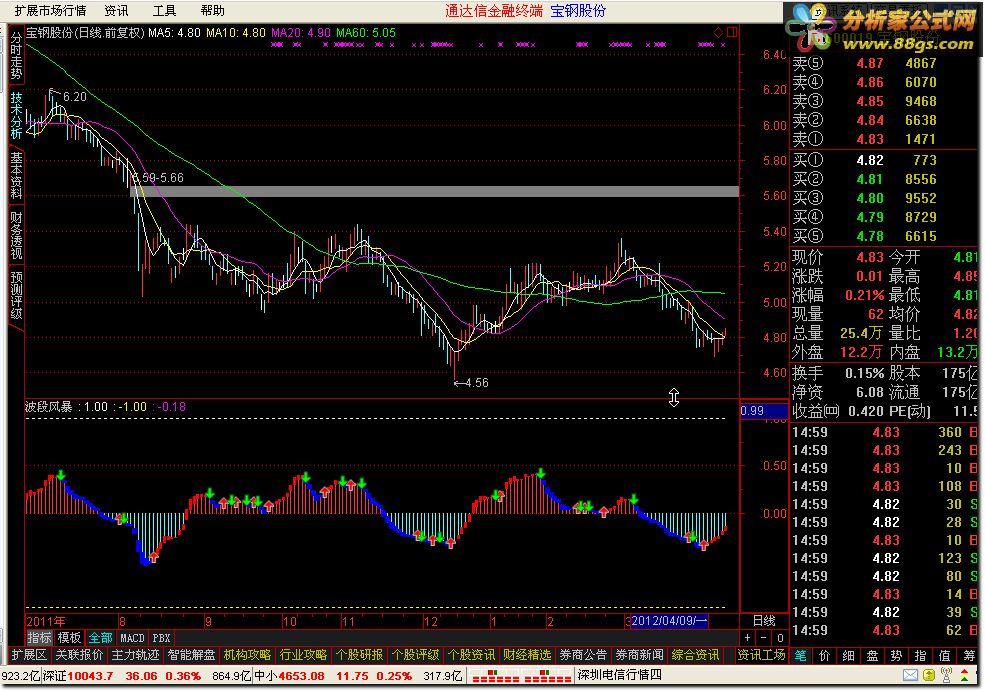Open the 券商公告 tab
Screen dimensions: 985x691
583,655
